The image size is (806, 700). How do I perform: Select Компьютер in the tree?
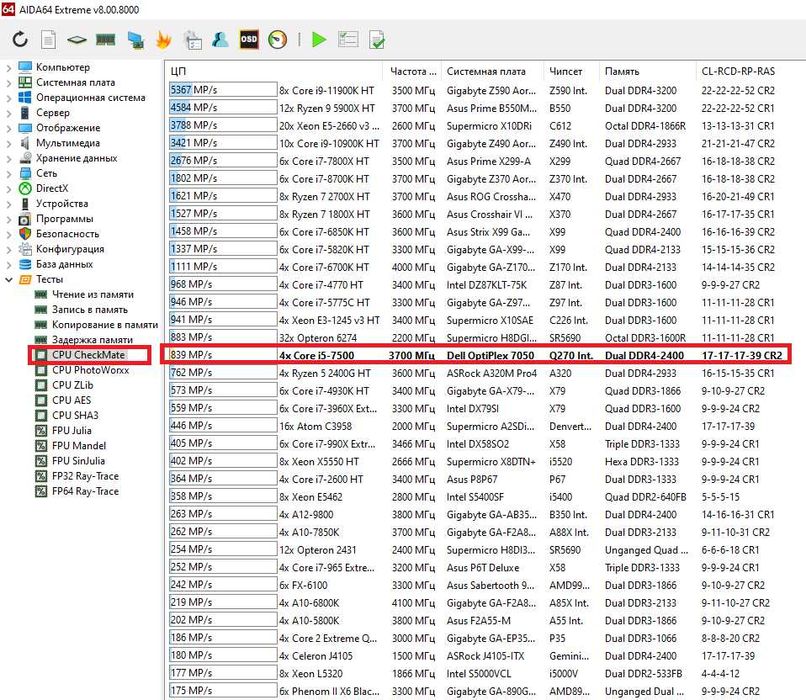pos(63,67)
